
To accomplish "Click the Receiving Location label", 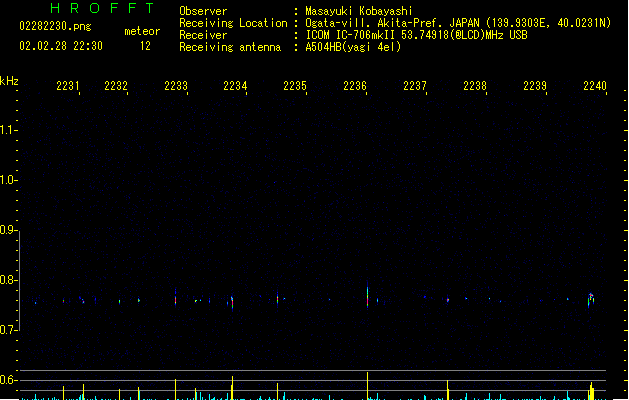I will tap(233, 23).
